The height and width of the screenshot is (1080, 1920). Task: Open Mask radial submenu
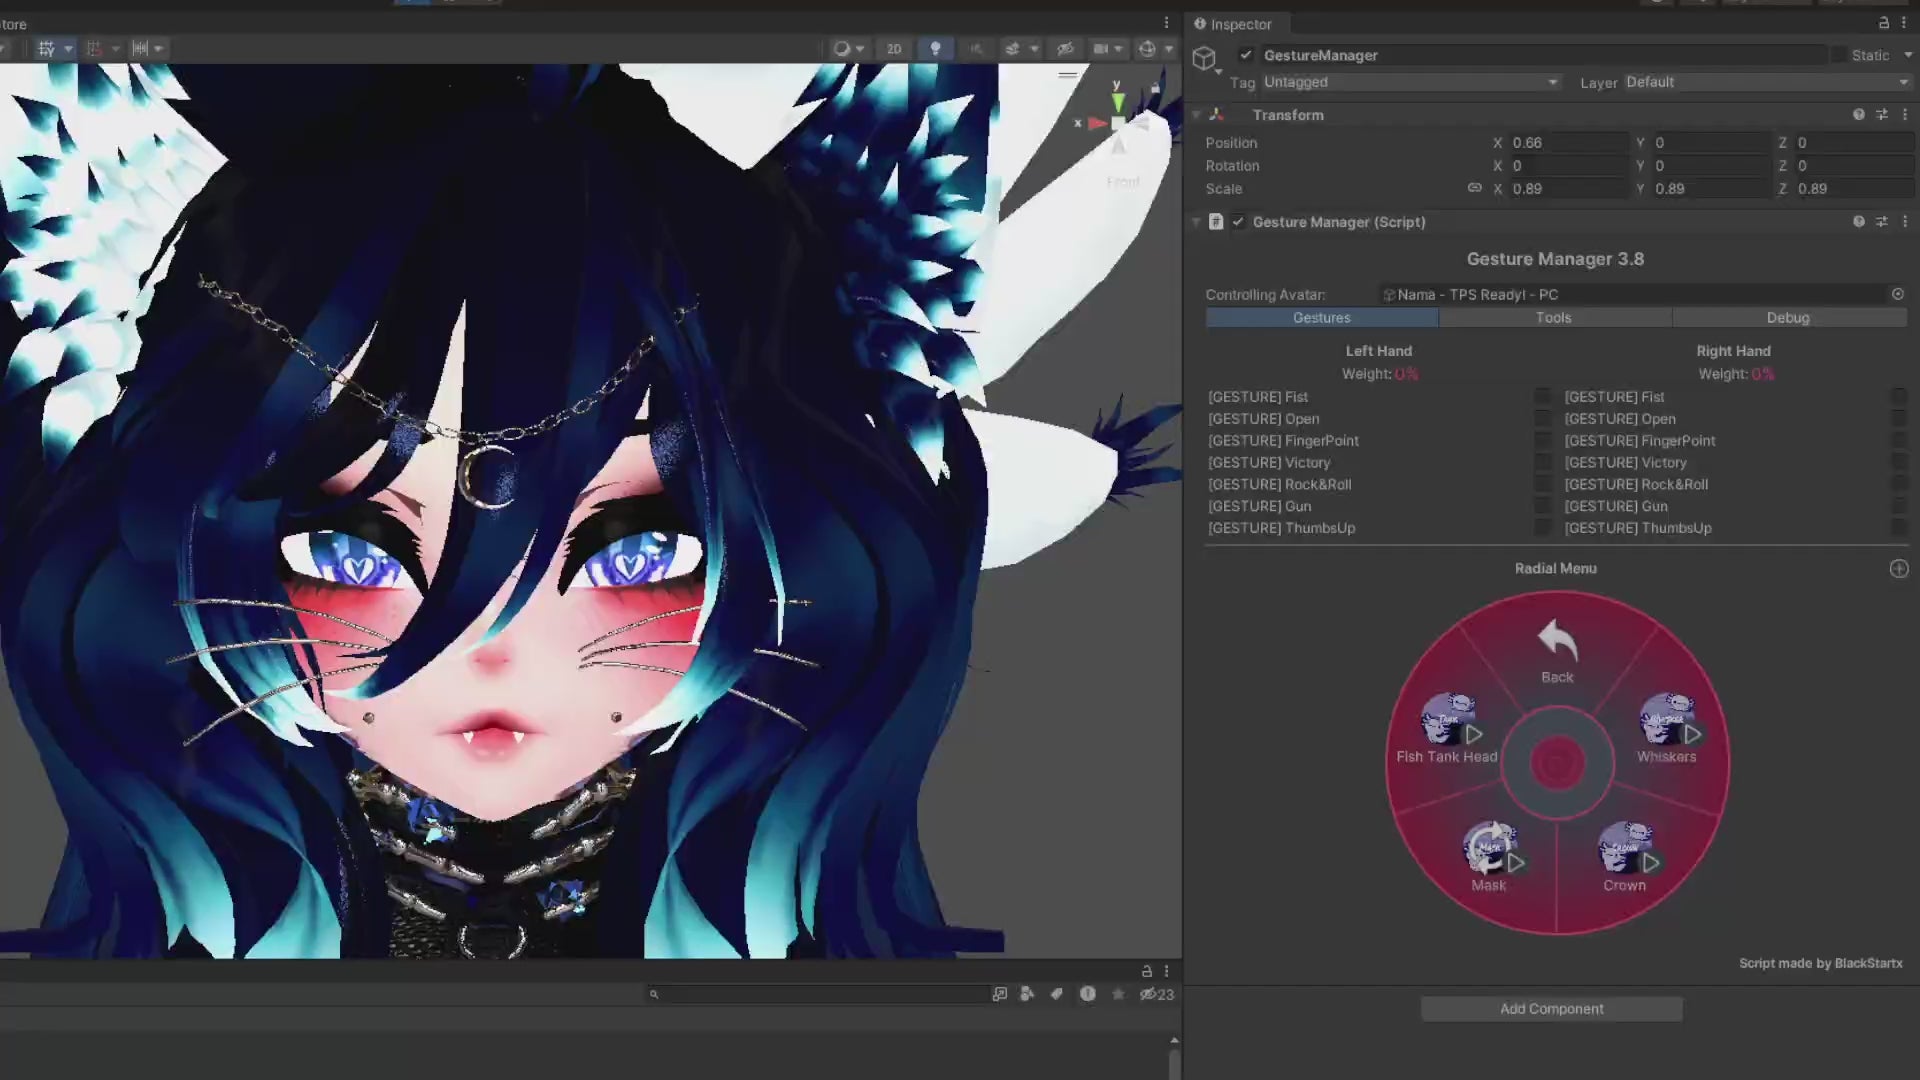pos(1490,857)
